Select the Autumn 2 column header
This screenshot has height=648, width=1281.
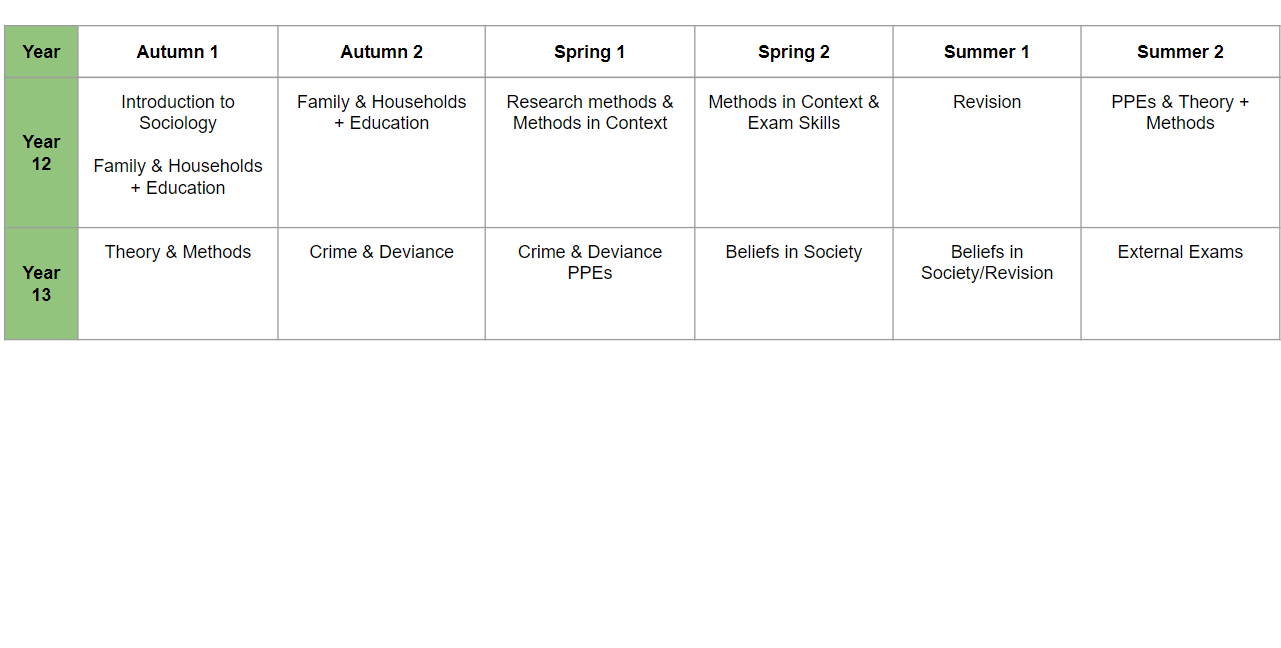[x=382, y=52]
